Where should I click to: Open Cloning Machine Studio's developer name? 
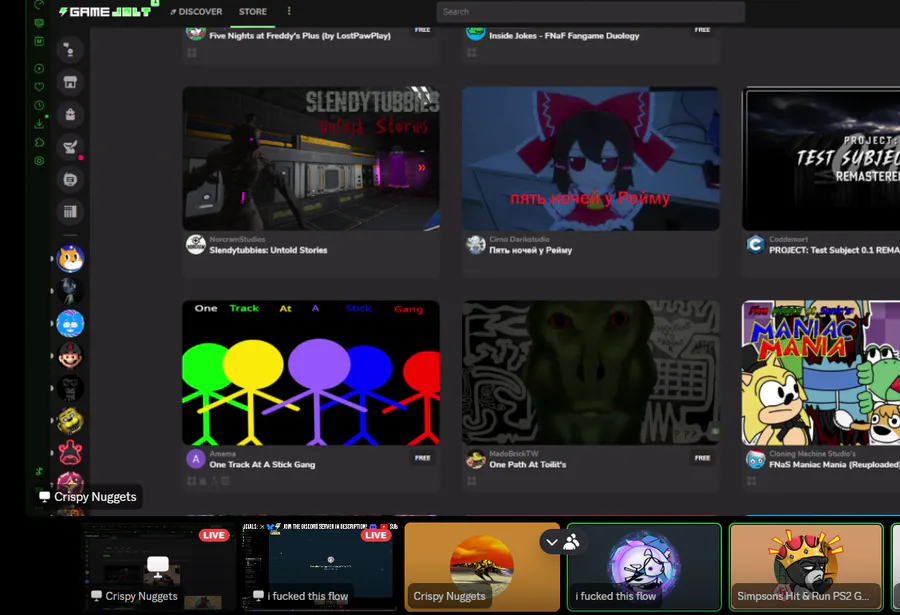pyautogui.click(x=812, y=454)
